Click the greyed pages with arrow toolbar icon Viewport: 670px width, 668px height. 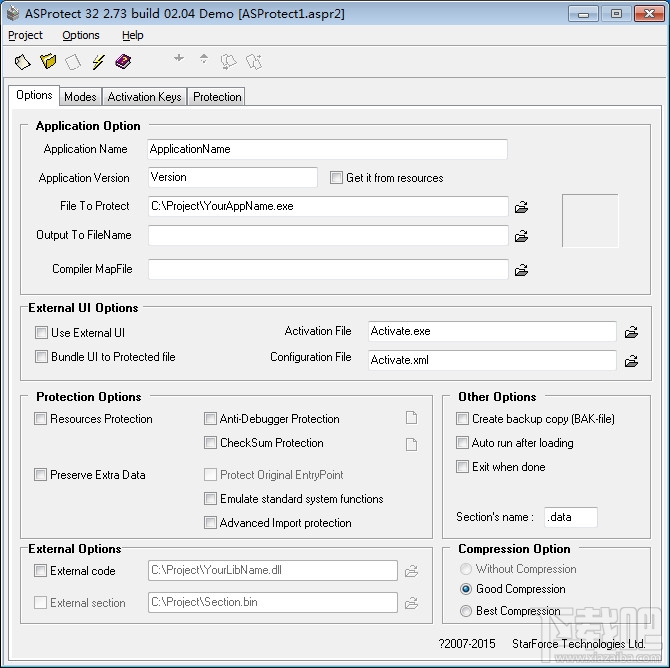(229, 62)
